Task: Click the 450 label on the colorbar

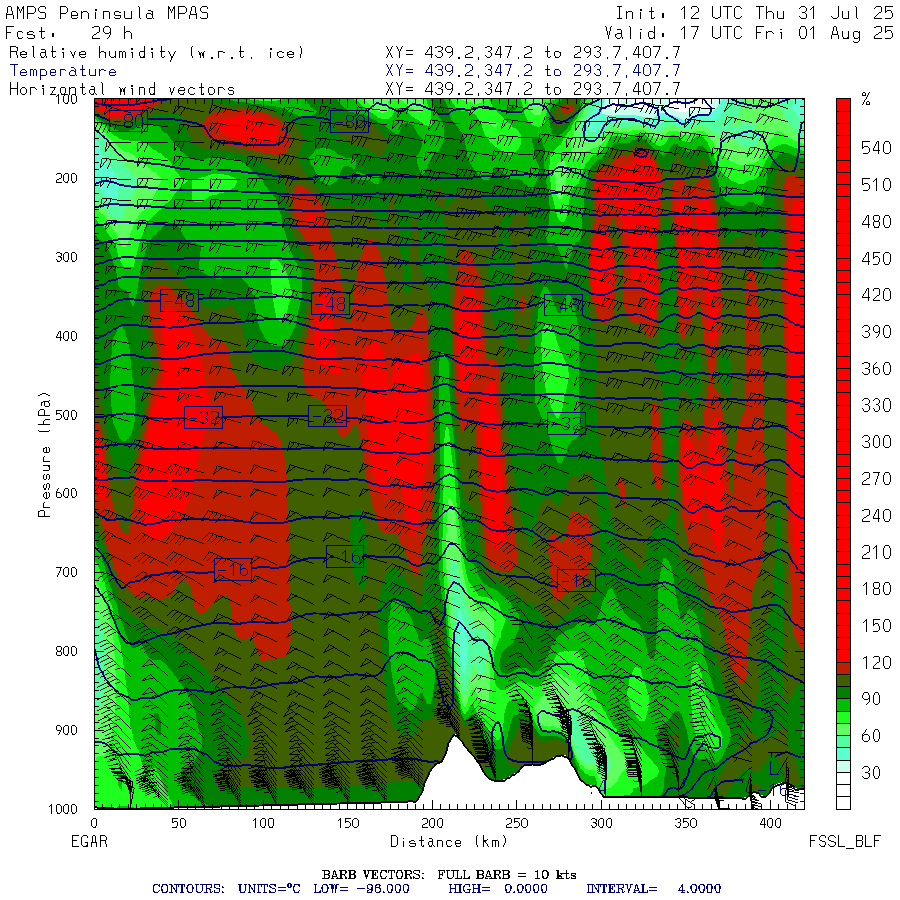Action: pyautogui.click(x=876, y=258)
